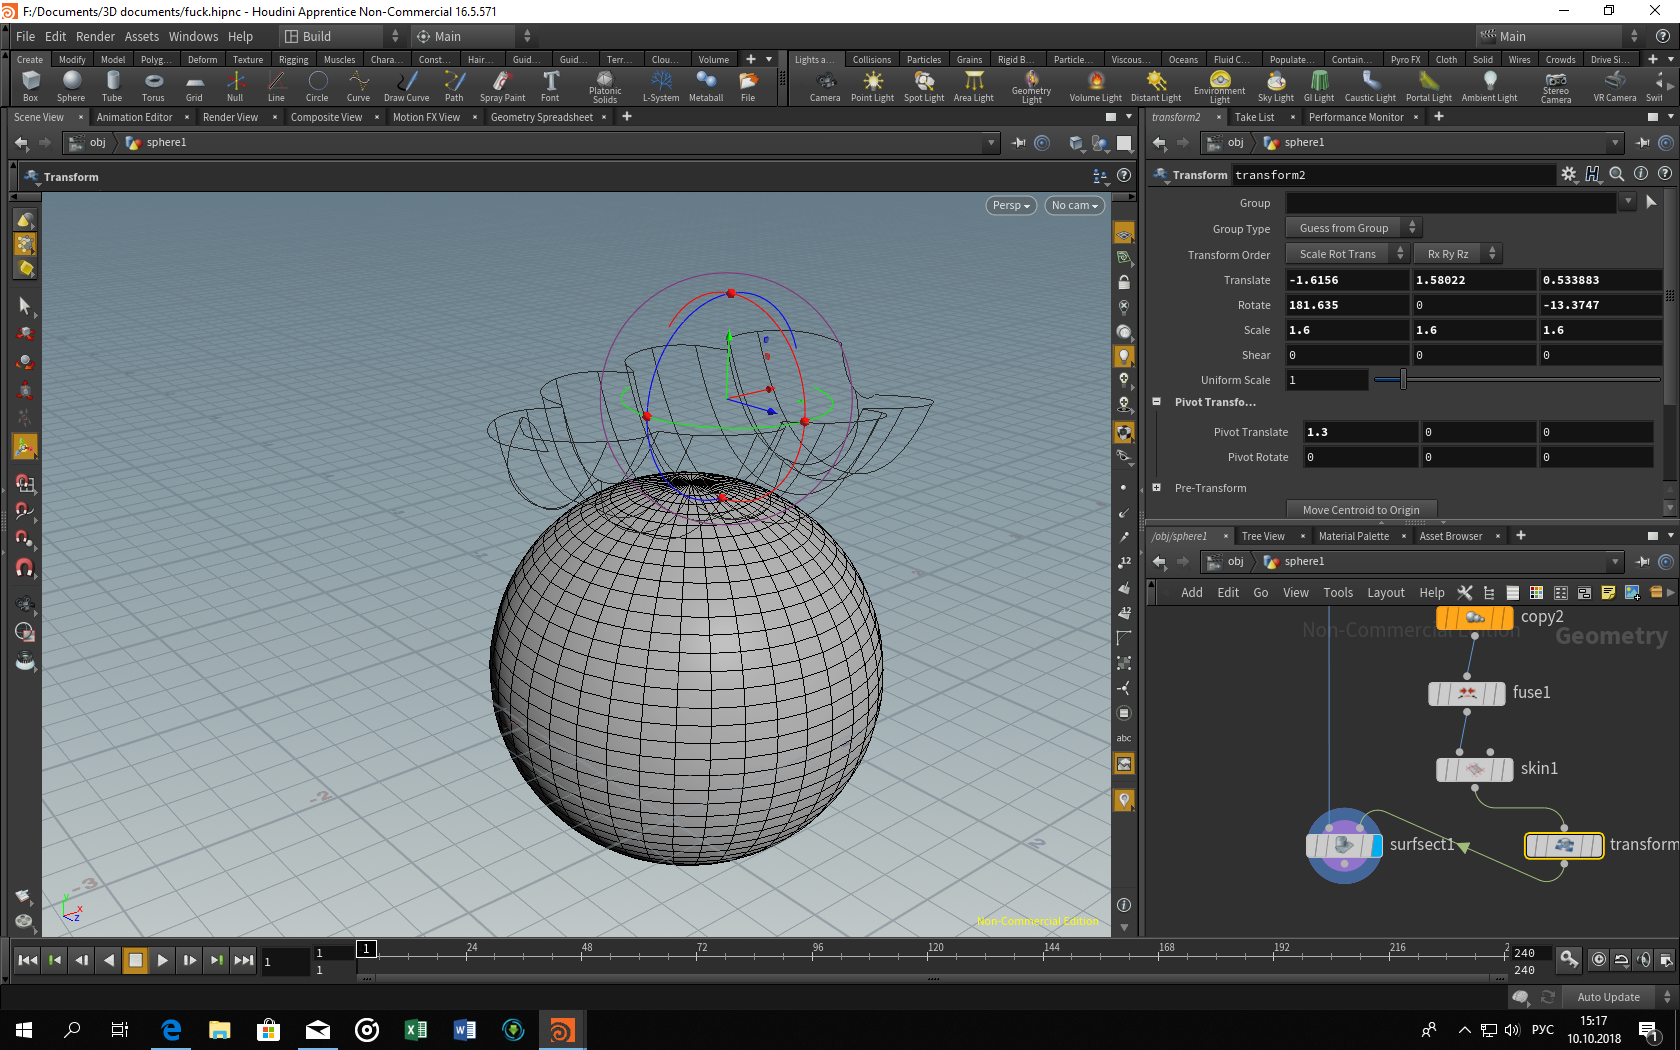Add a Point Light from shelf
The height and width of the screenshot is (1050, 1680).
coord(872,86)
